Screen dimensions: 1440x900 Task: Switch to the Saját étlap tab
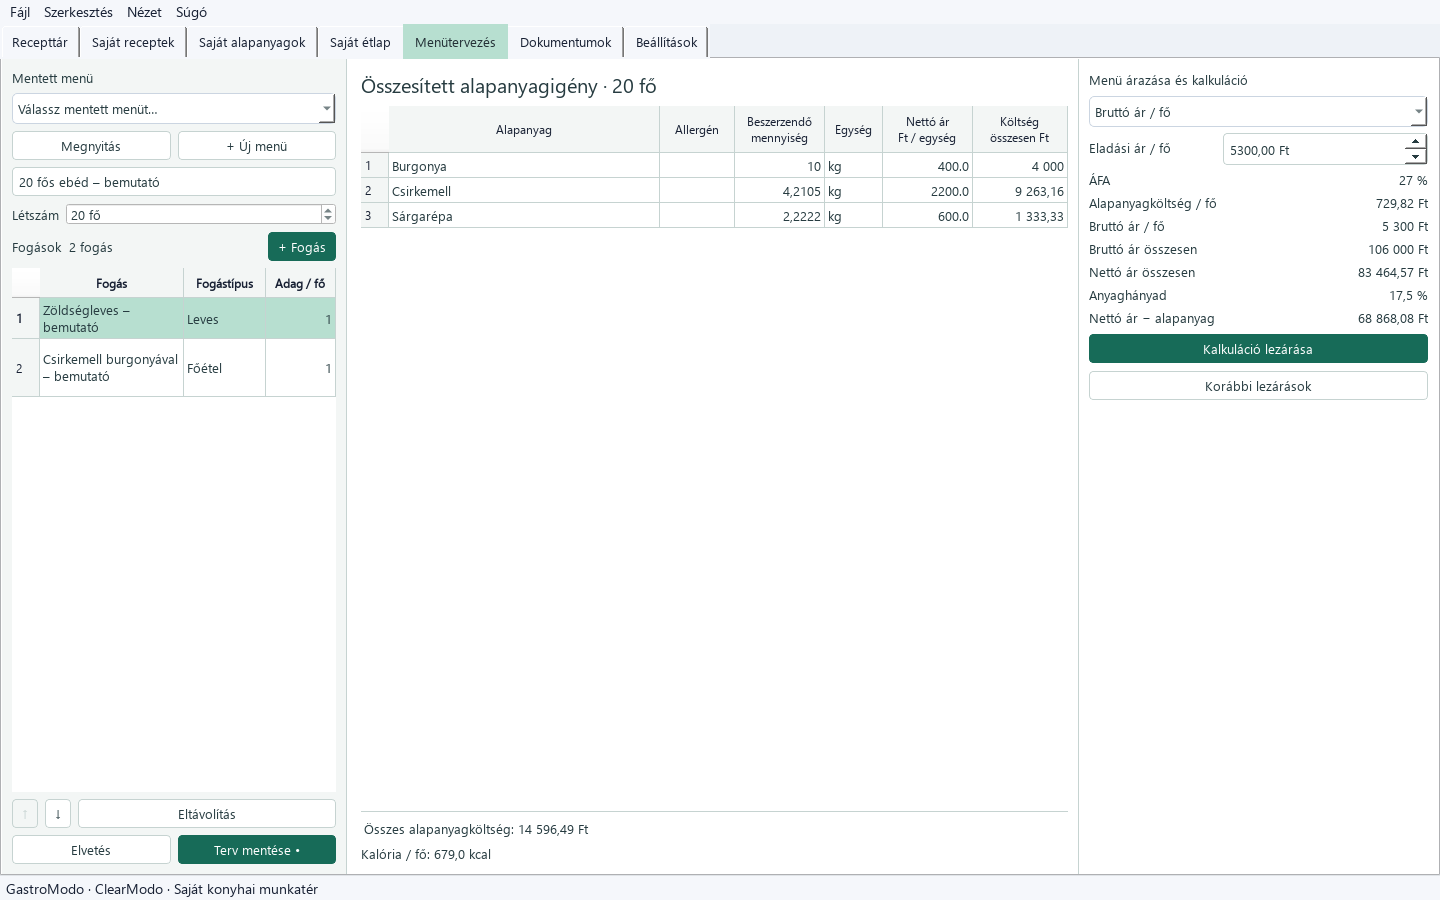tap(360, 42)
